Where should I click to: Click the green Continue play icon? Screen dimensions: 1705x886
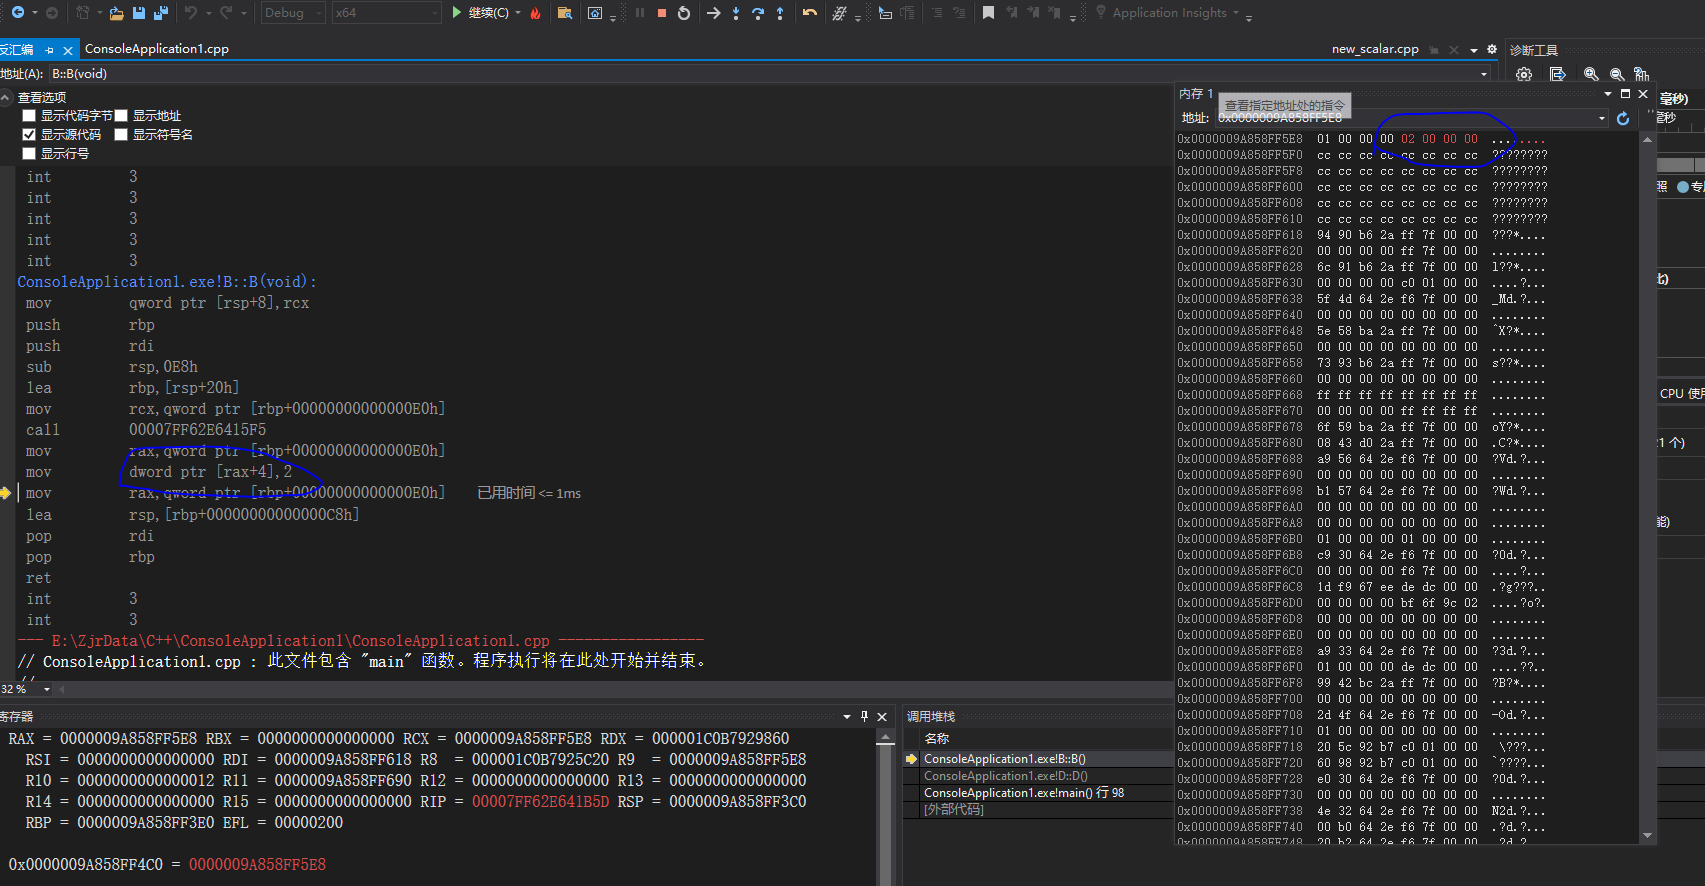[457, 13]
